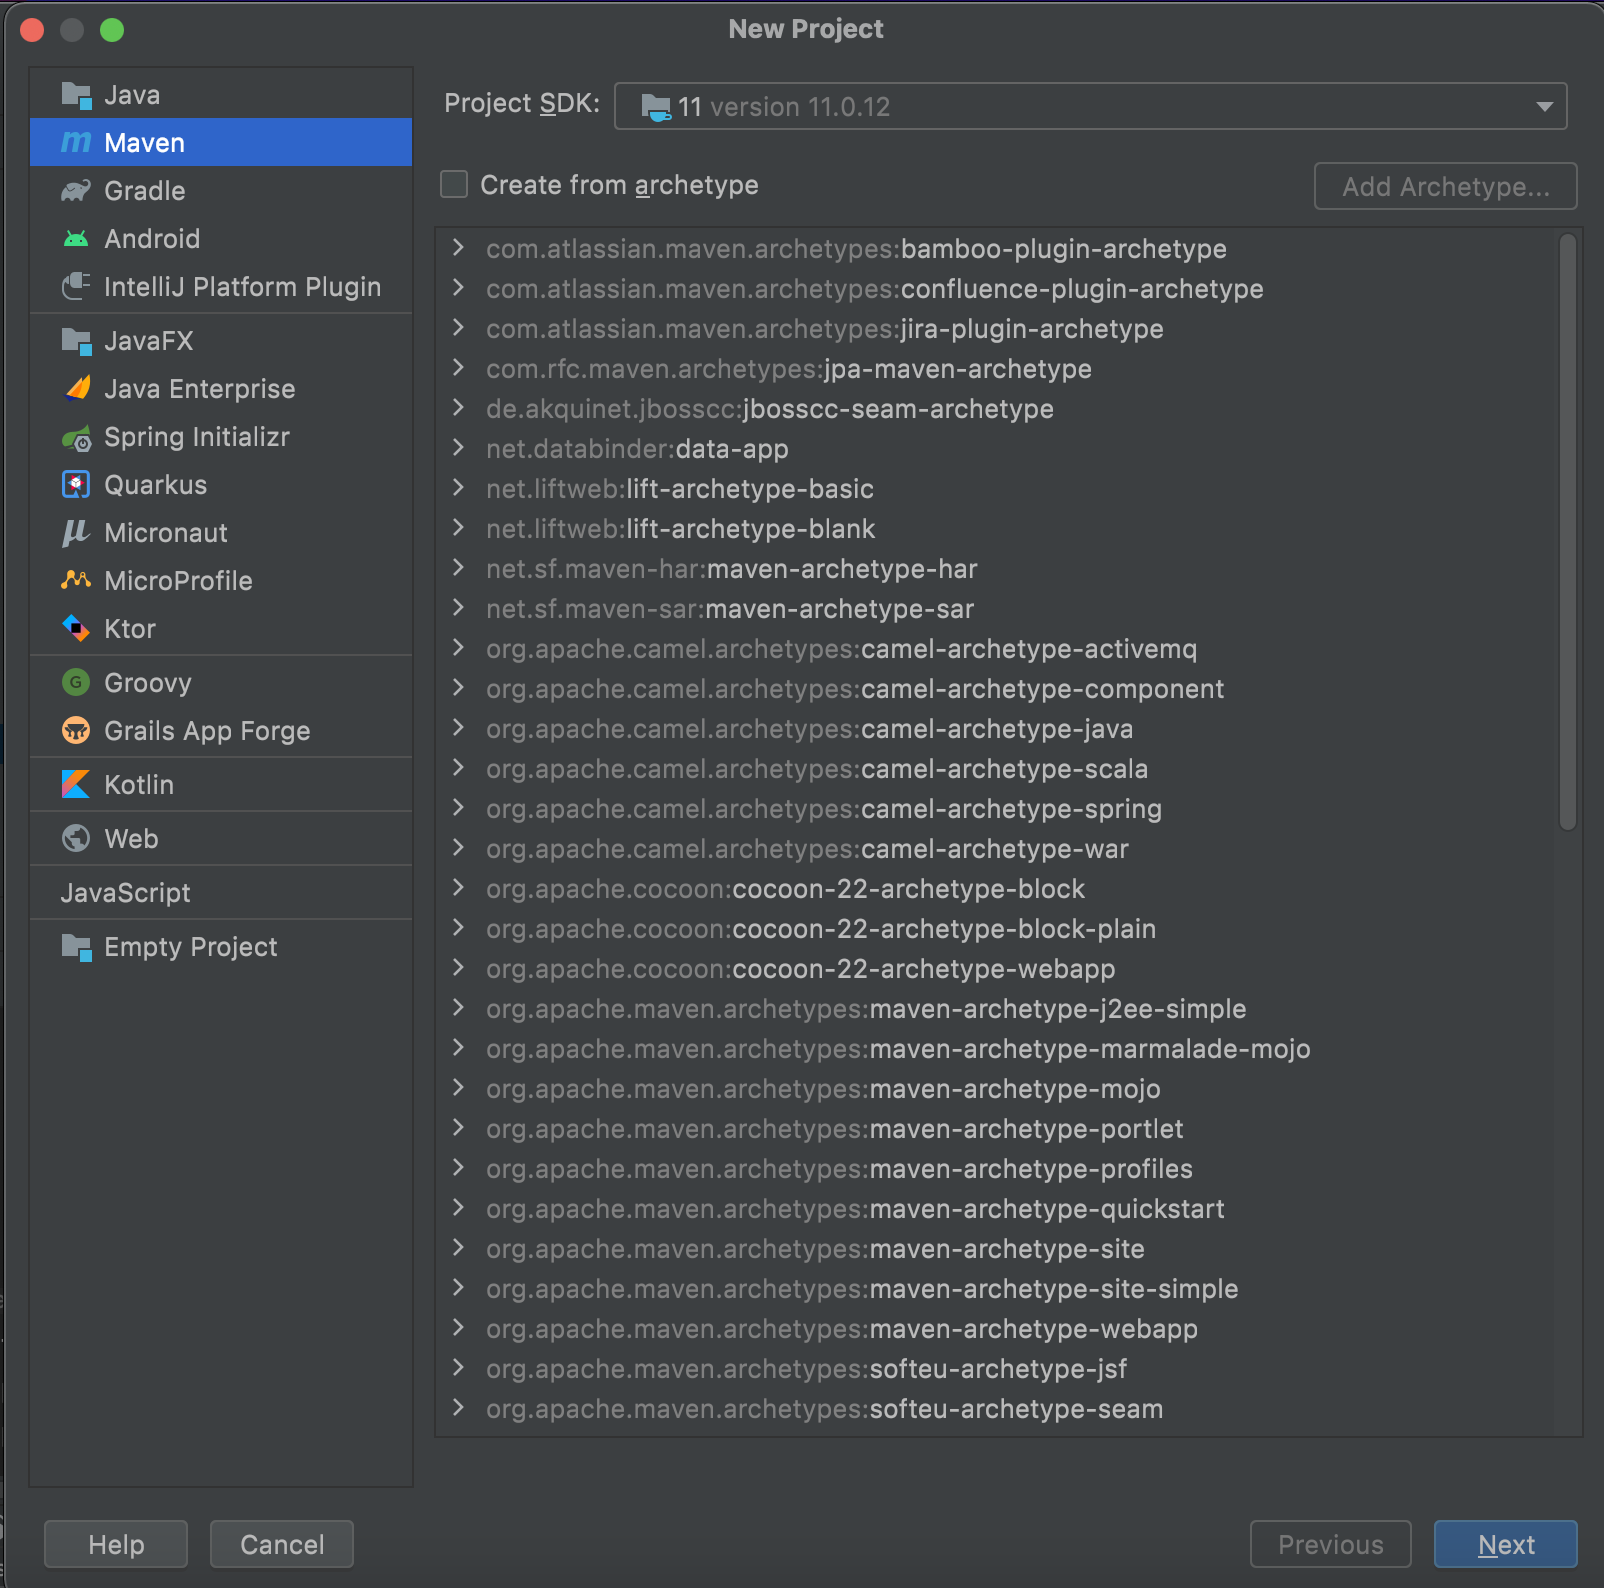Click the Next button
Viewport: 1604px width, 1588px height.
pos(1505,1544)
